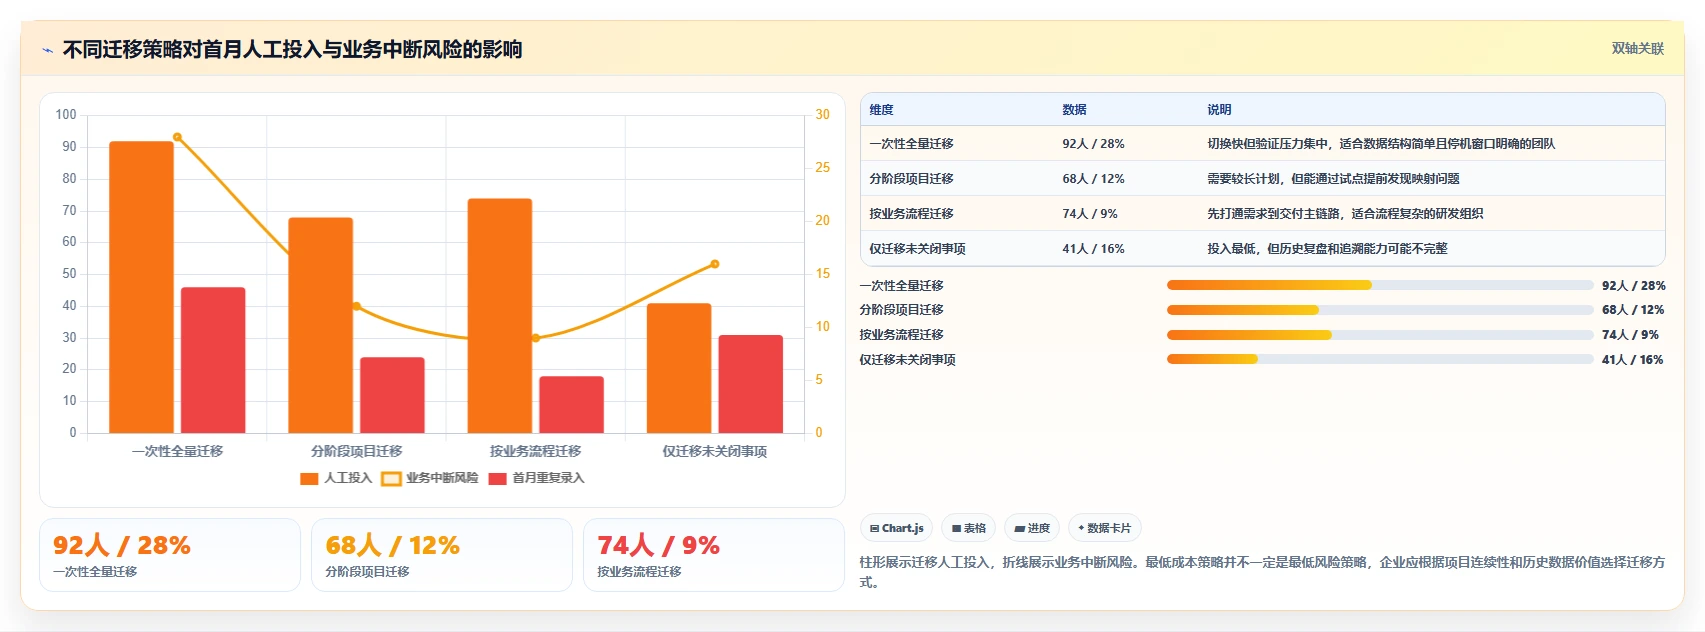Image resolution: width=1705 pixels, height=632 pixels.
Task: Click the orange 人工投入 bar for 按业务流程迁移
Action: click(x=500, y=316)
